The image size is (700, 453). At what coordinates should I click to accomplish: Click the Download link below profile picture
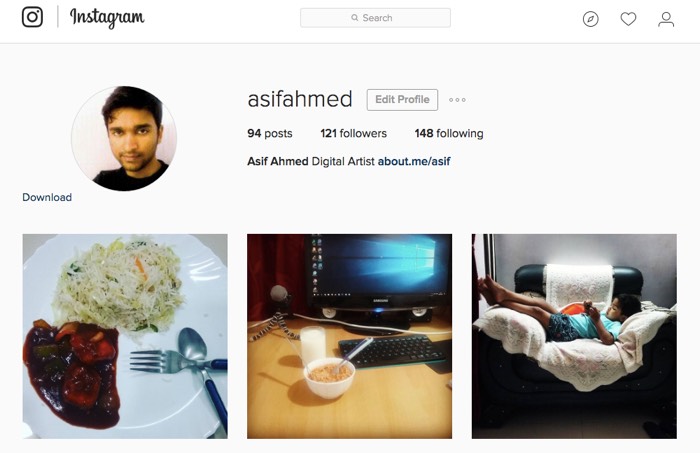coord(47,197)
